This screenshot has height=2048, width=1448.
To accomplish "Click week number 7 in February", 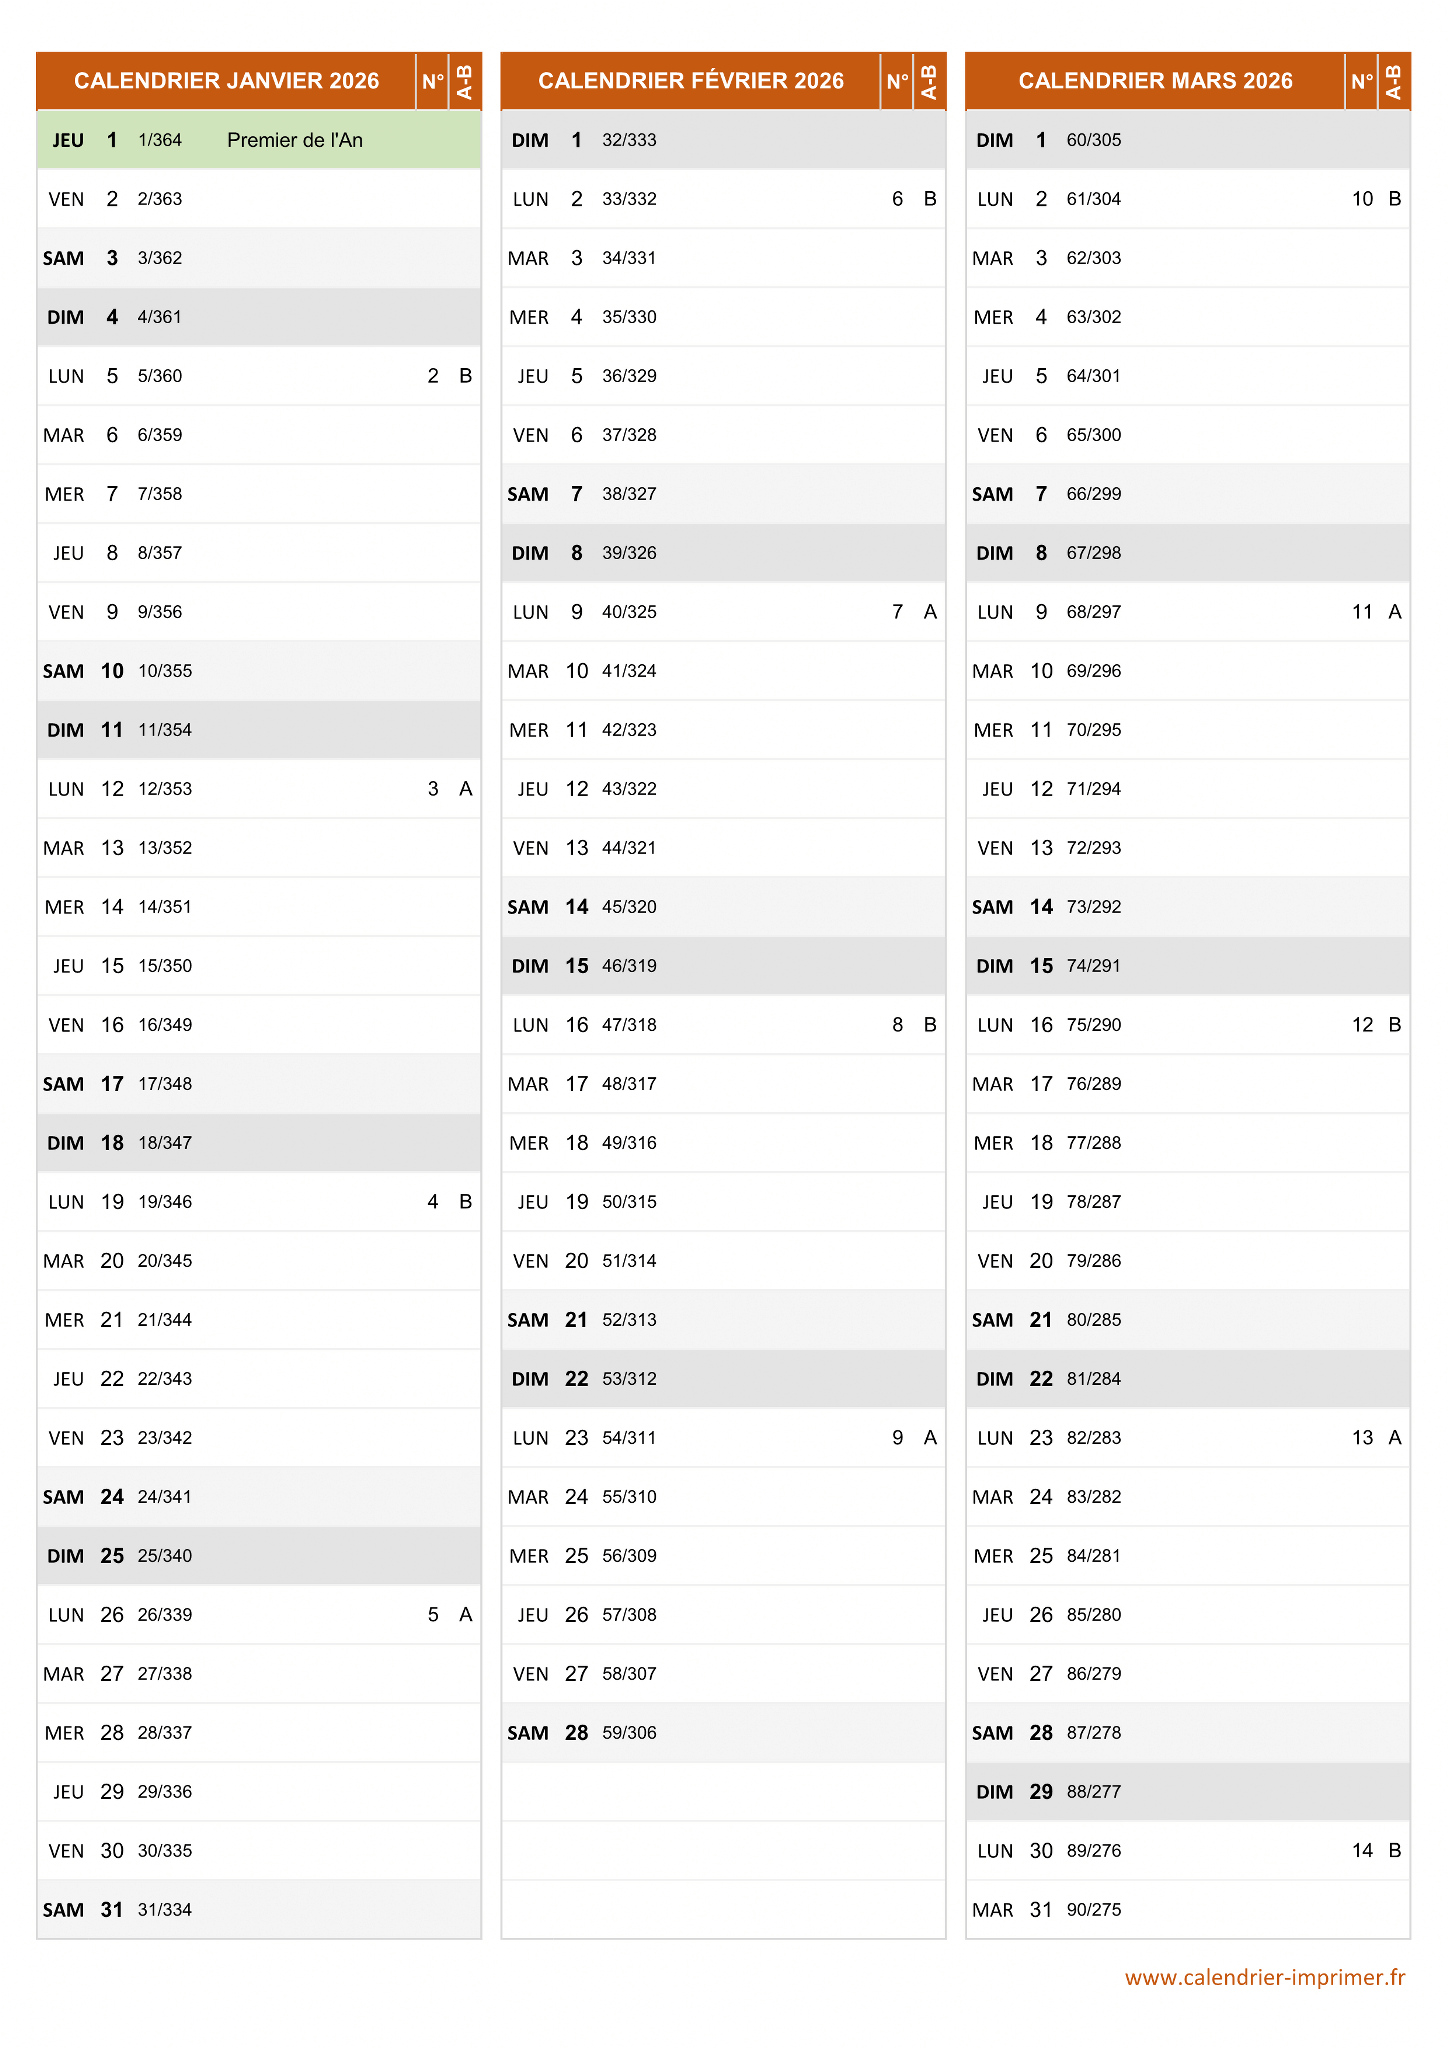I will pos(898,612).
